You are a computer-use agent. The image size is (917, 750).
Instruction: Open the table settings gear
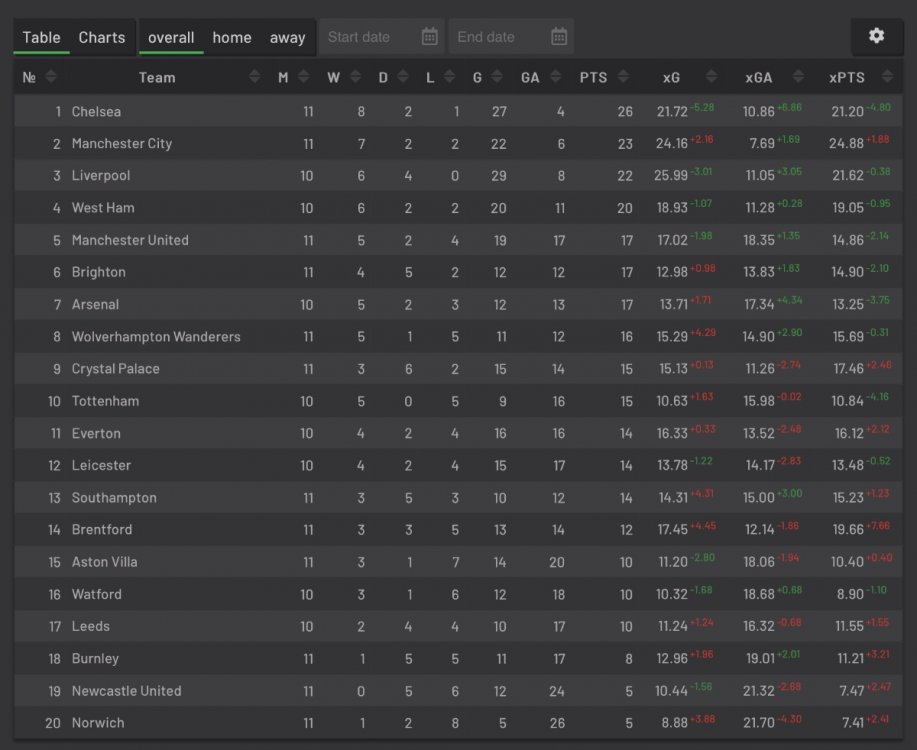click(876, 37)
